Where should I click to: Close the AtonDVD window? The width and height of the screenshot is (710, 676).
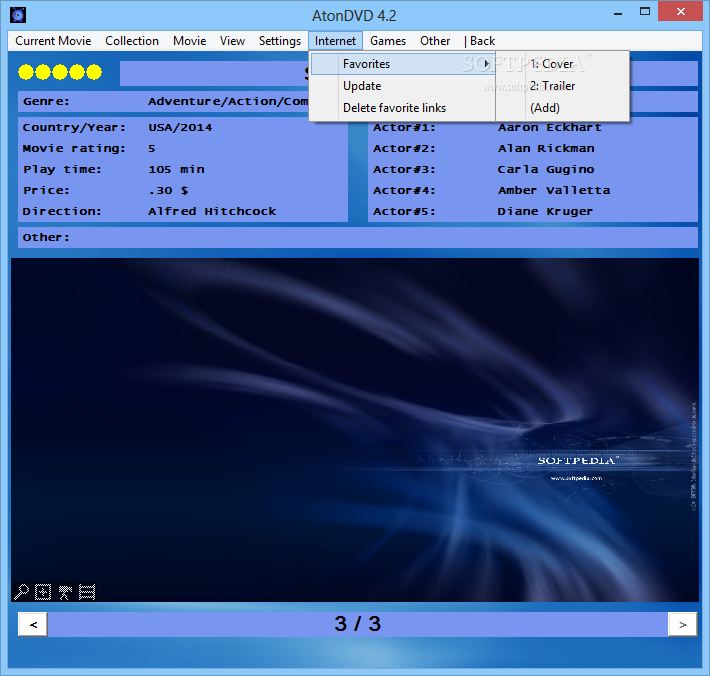[681, 12]
